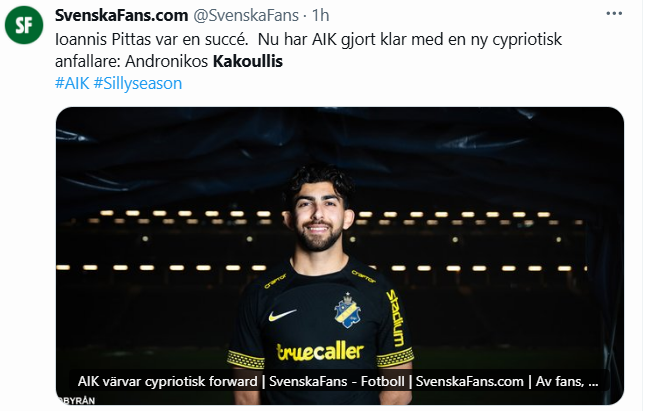Open the three-dot more options menu

coord(614,14)
